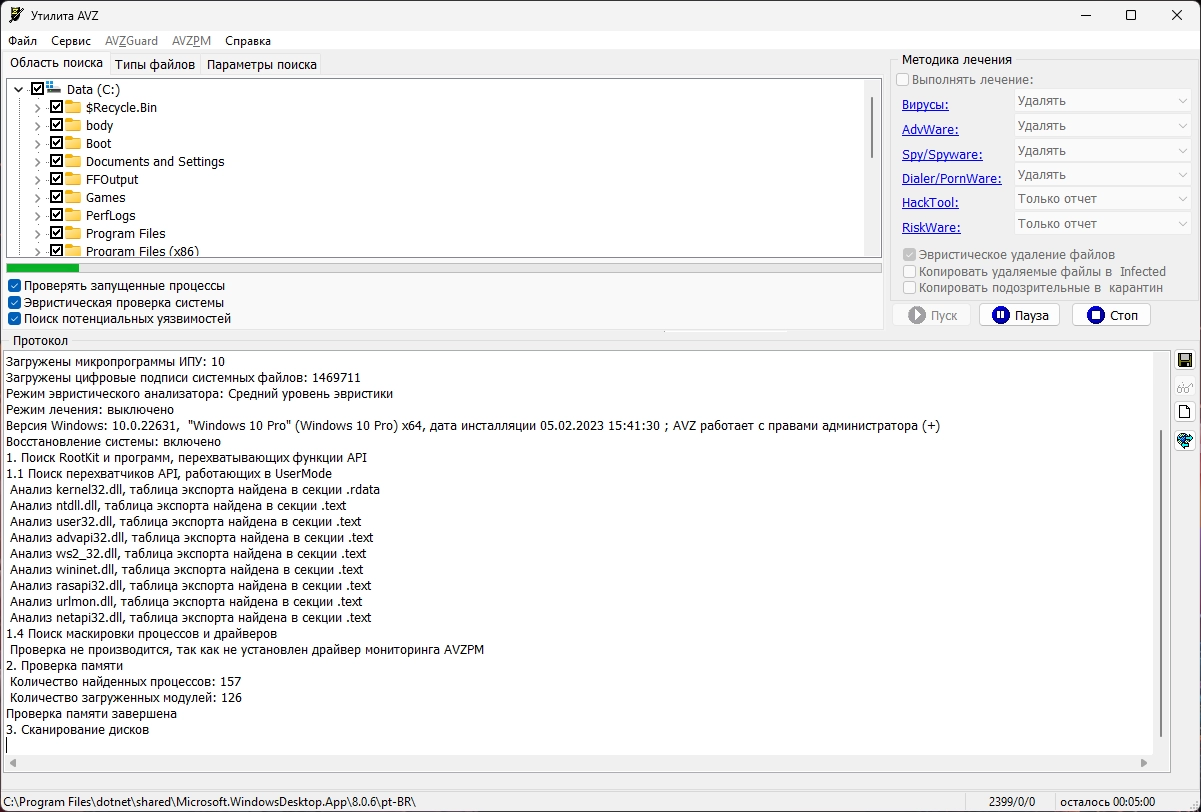Click the globe shield icon beside protocol
Viewport: 1201px width, 812px height.
pyautogui.click(x=1185, y=440)
